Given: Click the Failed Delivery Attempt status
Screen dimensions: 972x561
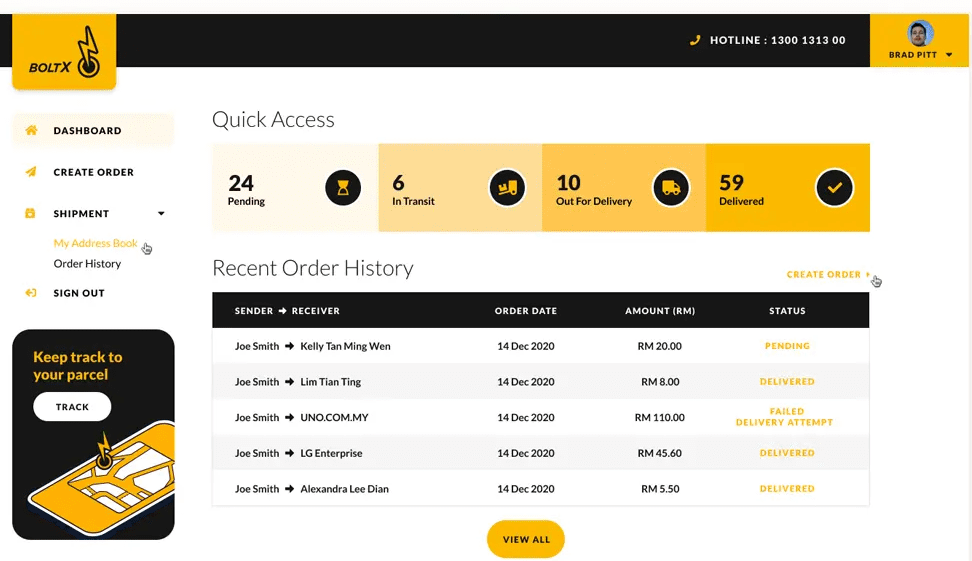Looking at the screenshot, I should coord(785,417).
